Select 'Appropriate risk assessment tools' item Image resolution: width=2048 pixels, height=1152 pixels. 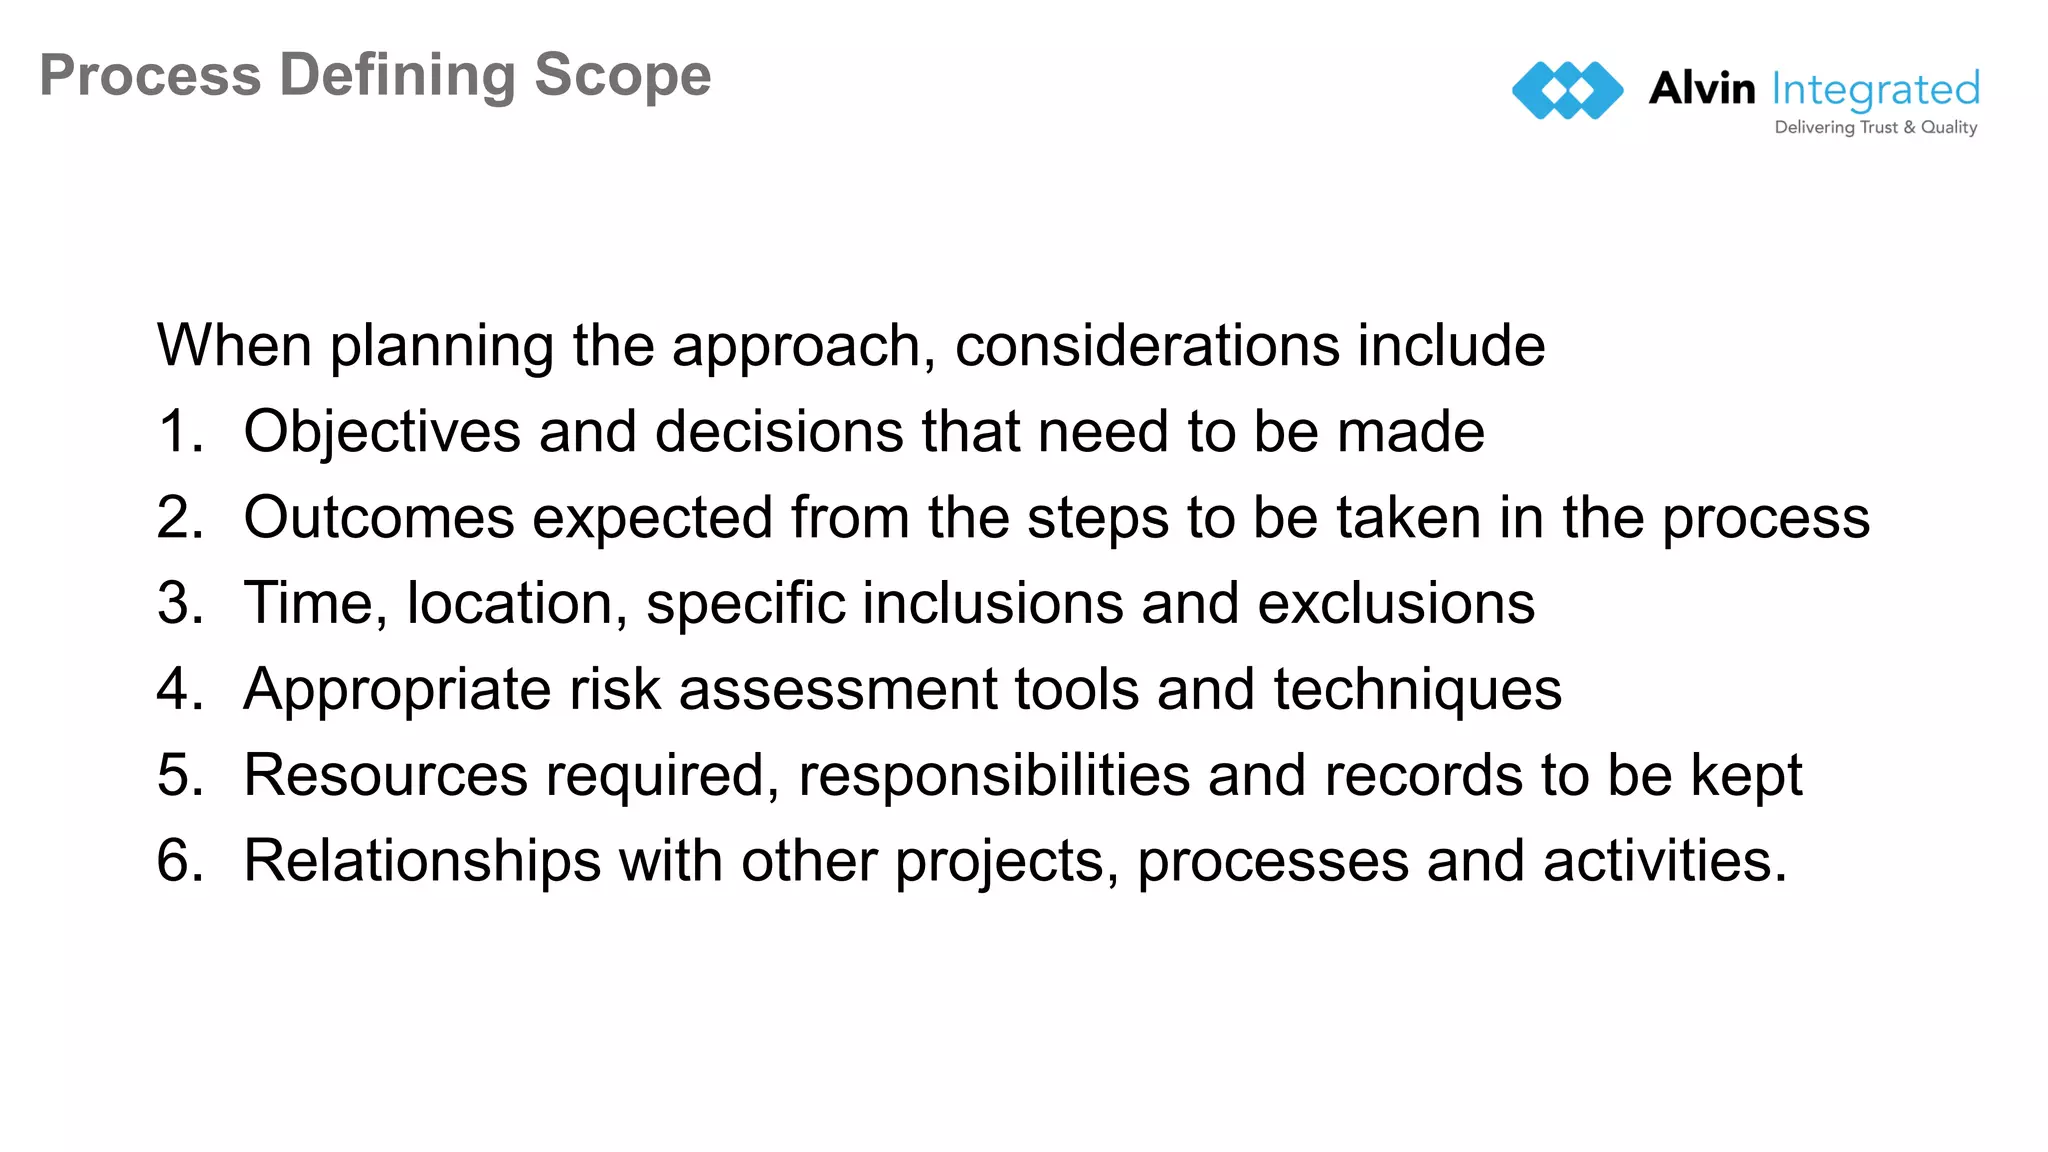pyautogui.click(x=902, y=690)
